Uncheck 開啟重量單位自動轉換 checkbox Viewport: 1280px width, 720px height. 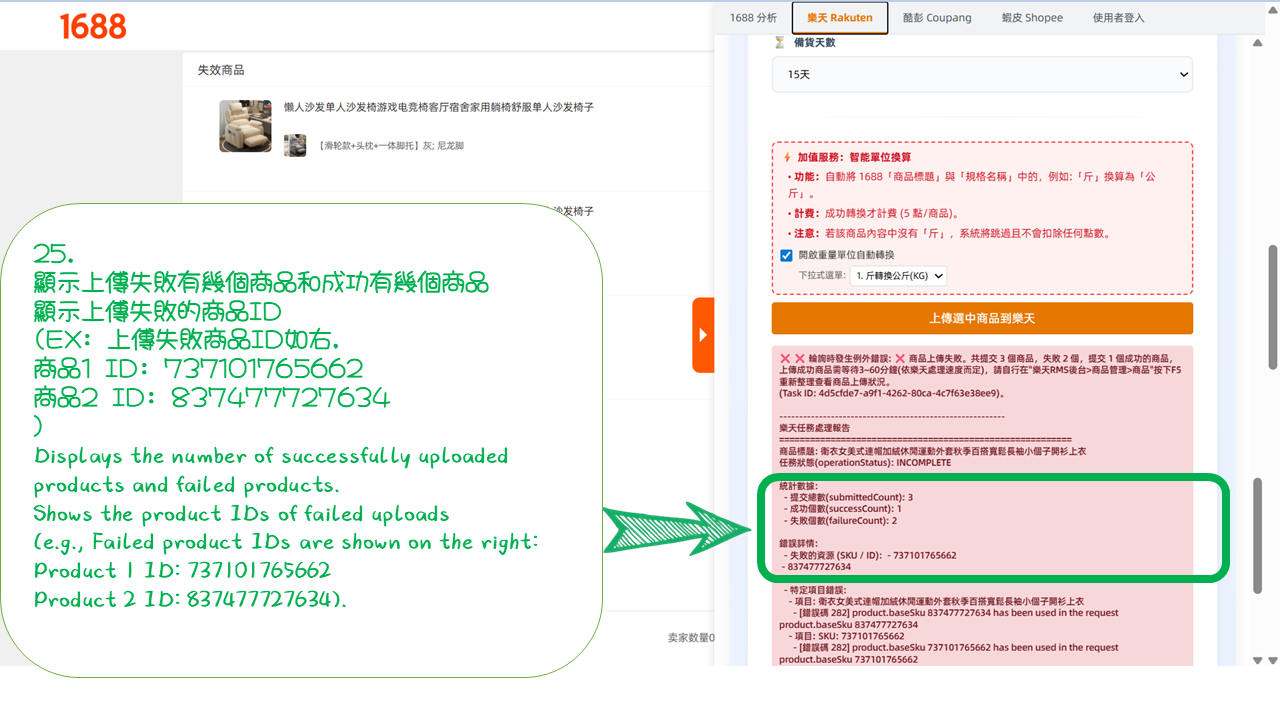point(786,256)
